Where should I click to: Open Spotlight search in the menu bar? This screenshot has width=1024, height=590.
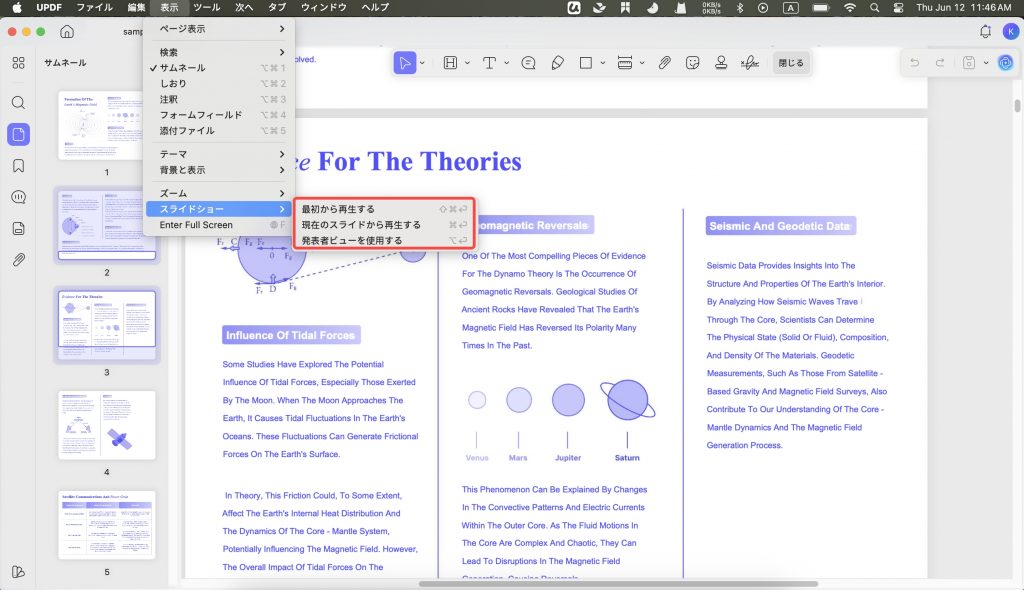(x=874, y=7)
